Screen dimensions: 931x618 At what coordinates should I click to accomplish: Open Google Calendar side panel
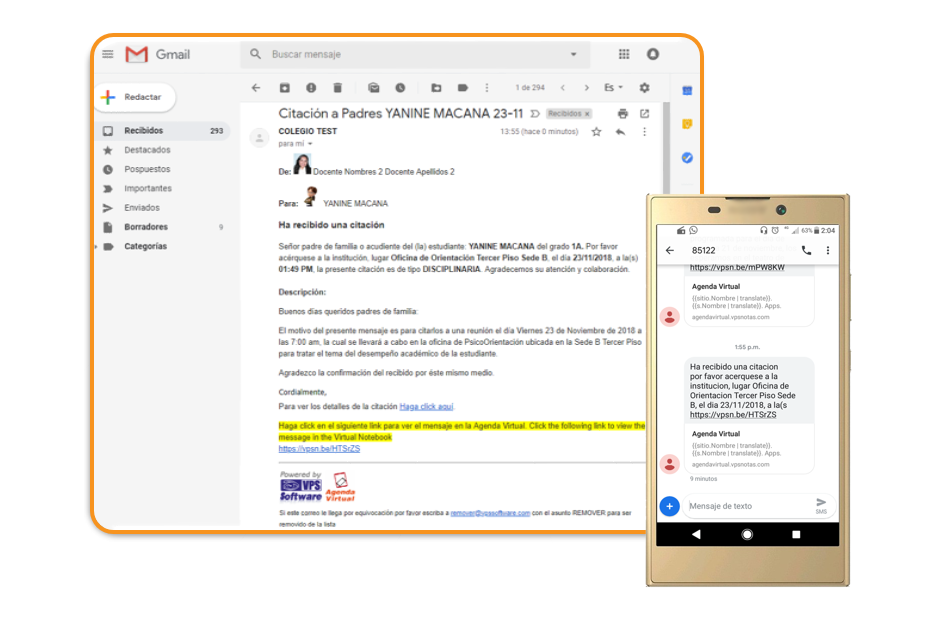pyautogui.click(x=687, y=91)
